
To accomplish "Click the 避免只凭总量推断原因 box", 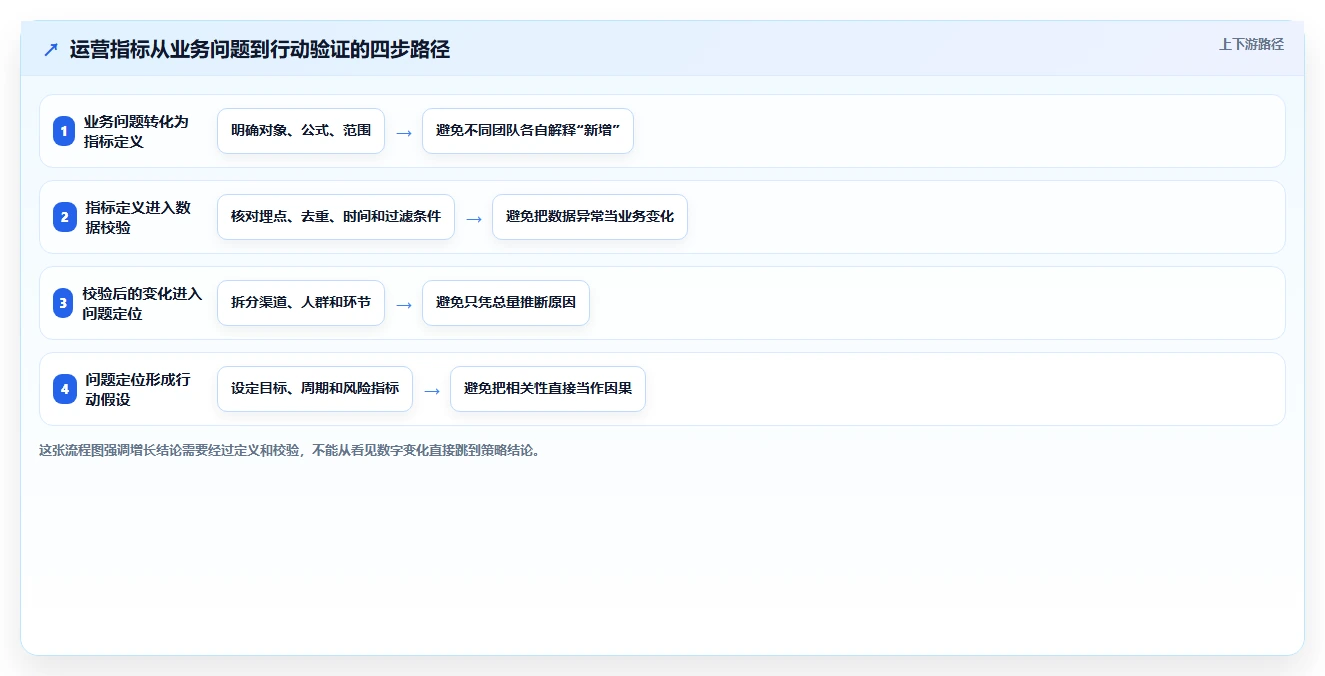I will (x=506, y=303).
